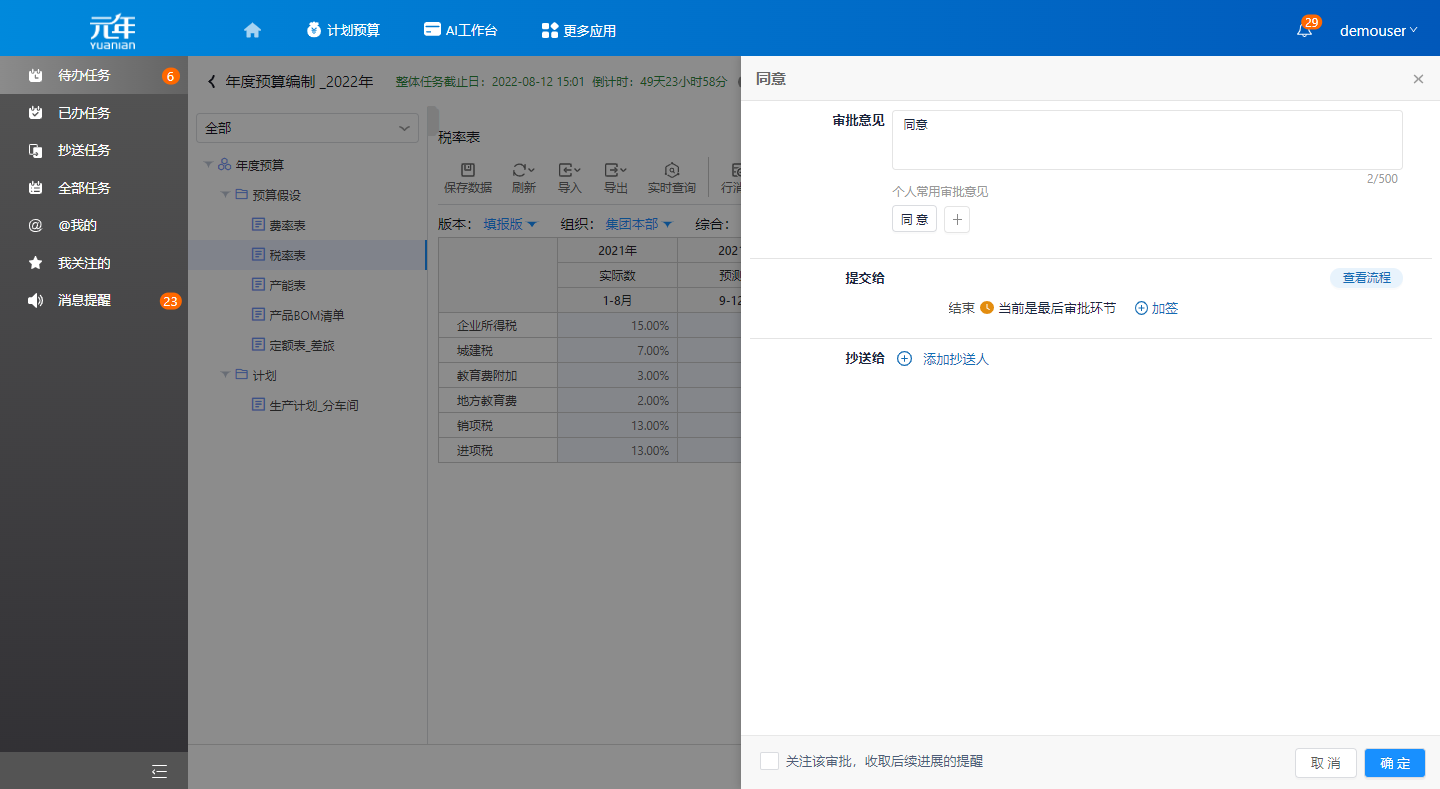Collapse the 预算假设 tree folder
Screen dimensions: 1440x789
click(226, 195)
